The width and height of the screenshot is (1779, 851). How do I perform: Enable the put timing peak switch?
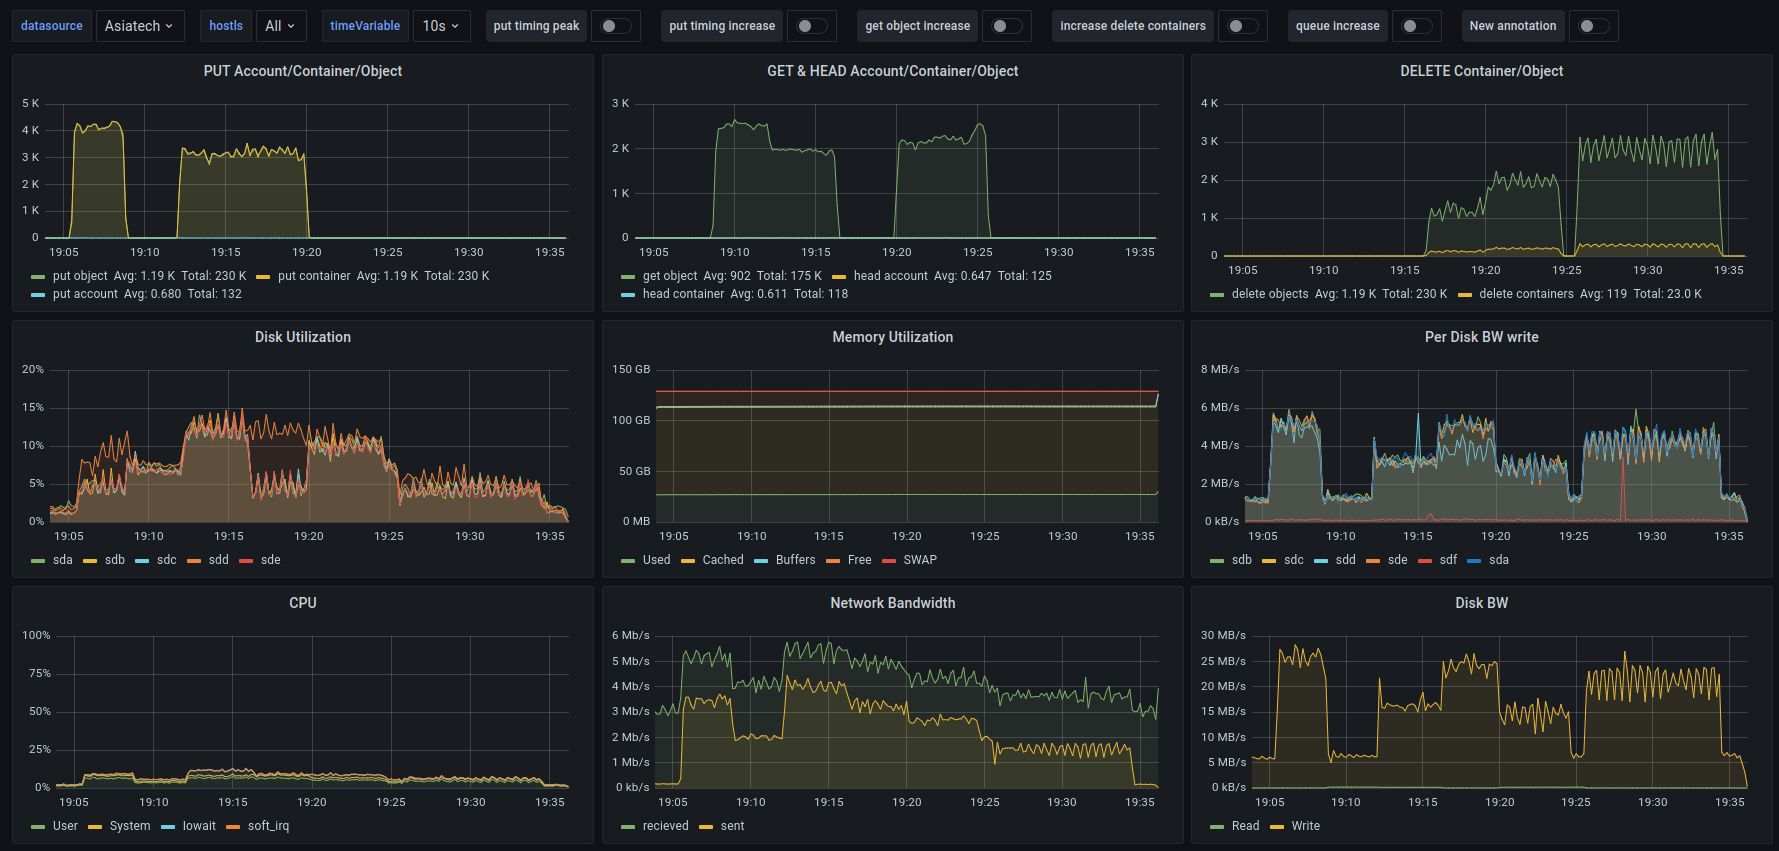[615, 26]
